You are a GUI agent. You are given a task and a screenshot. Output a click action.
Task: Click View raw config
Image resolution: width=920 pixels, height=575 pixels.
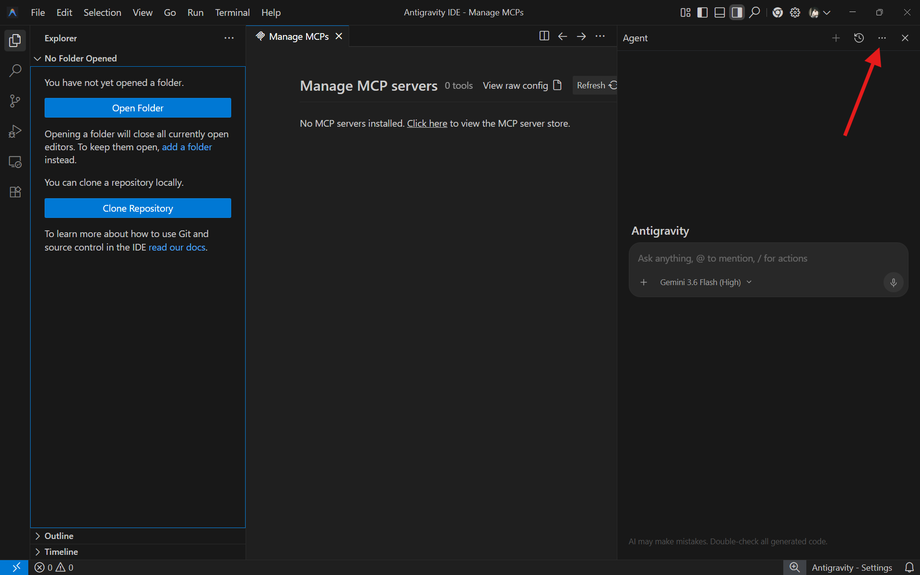coord(522,86)
